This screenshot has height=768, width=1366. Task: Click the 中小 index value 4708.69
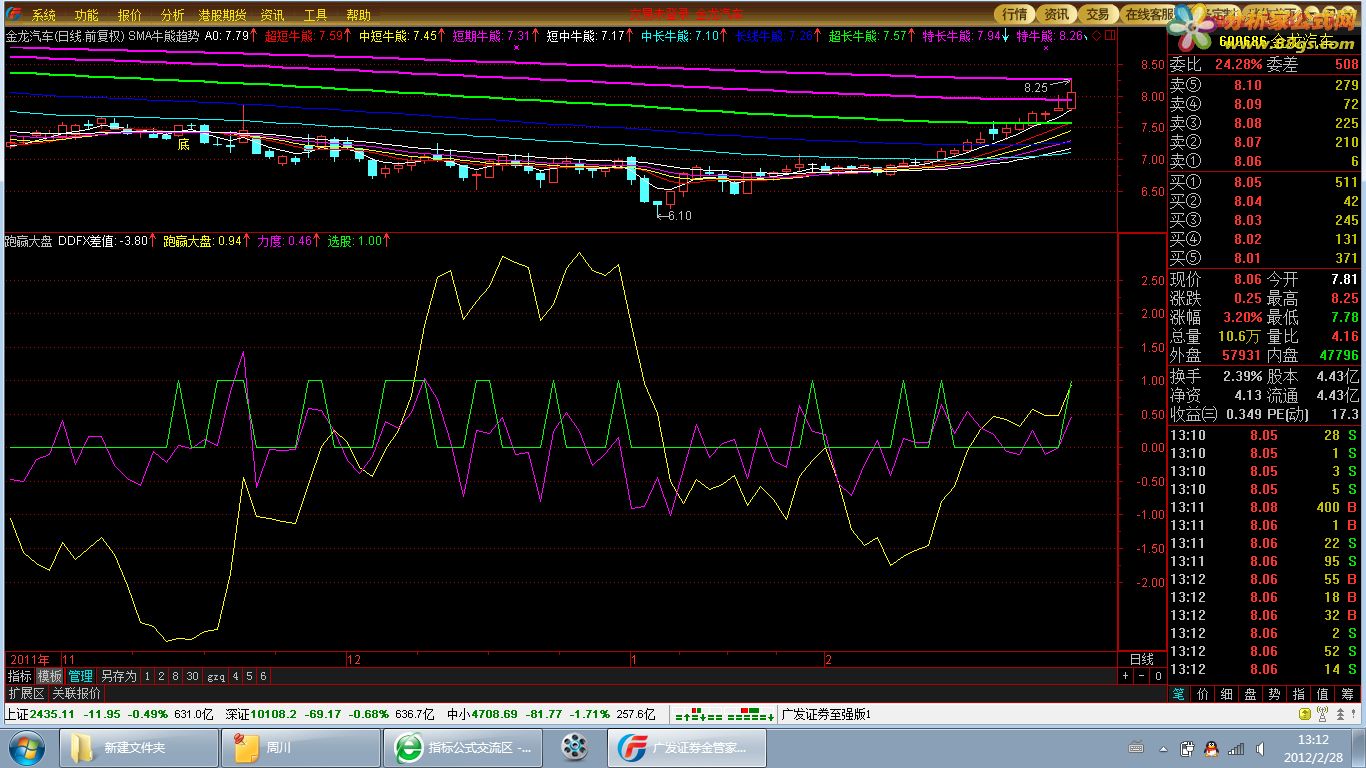click(495, 714)
